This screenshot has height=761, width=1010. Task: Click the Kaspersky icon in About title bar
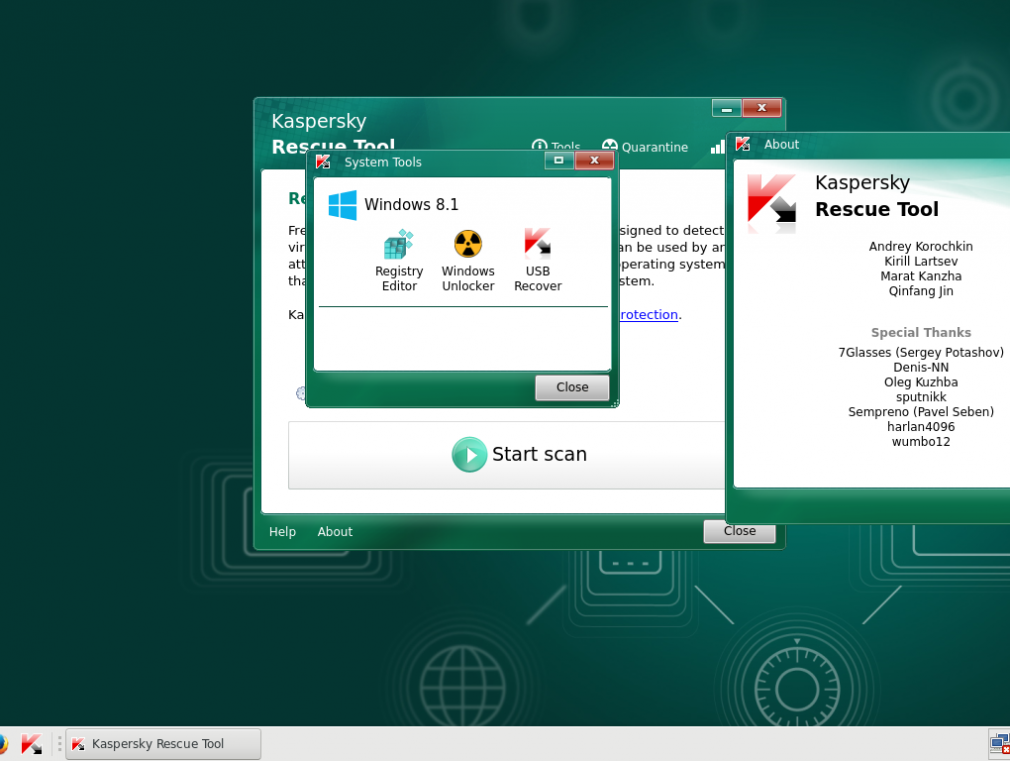click(743, 144)
